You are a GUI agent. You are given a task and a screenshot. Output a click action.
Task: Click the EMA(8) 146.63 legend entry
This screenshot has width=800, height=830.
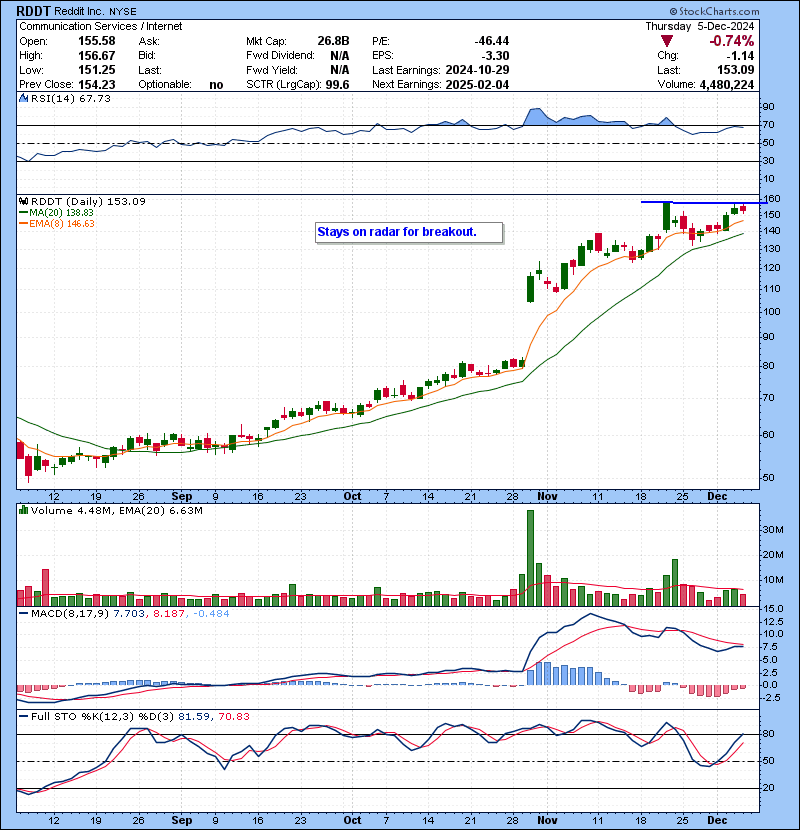(x=57, y=223)
